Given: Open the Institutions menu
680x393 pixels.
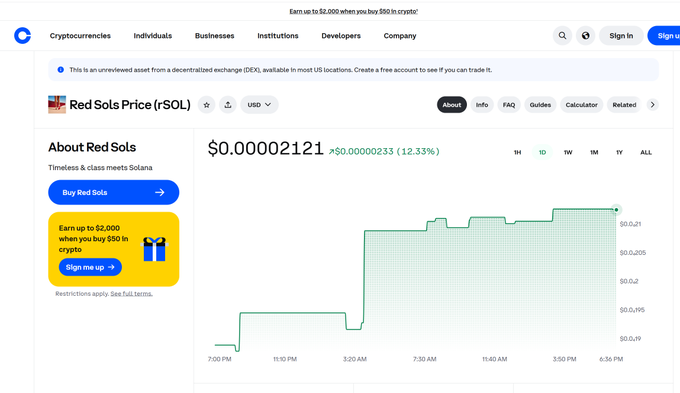Looking at the screenshot, I should [x=278, y=36].
